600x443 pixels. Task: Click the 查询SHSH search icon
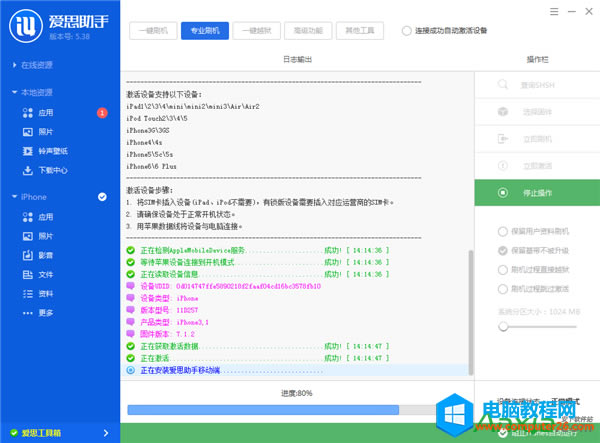[x=503, y=85]
